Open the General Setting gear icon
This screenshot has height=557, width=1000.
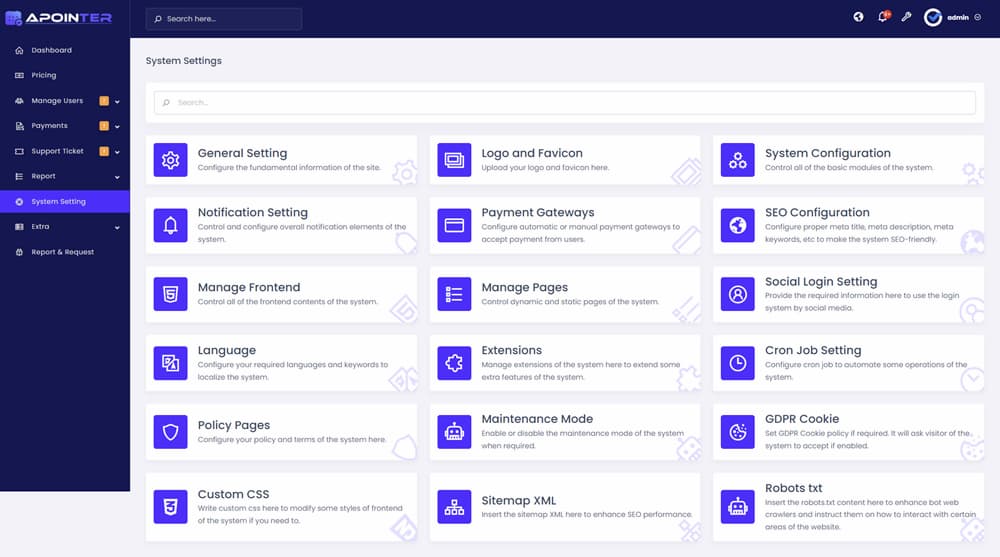click(x=170, y=160)
